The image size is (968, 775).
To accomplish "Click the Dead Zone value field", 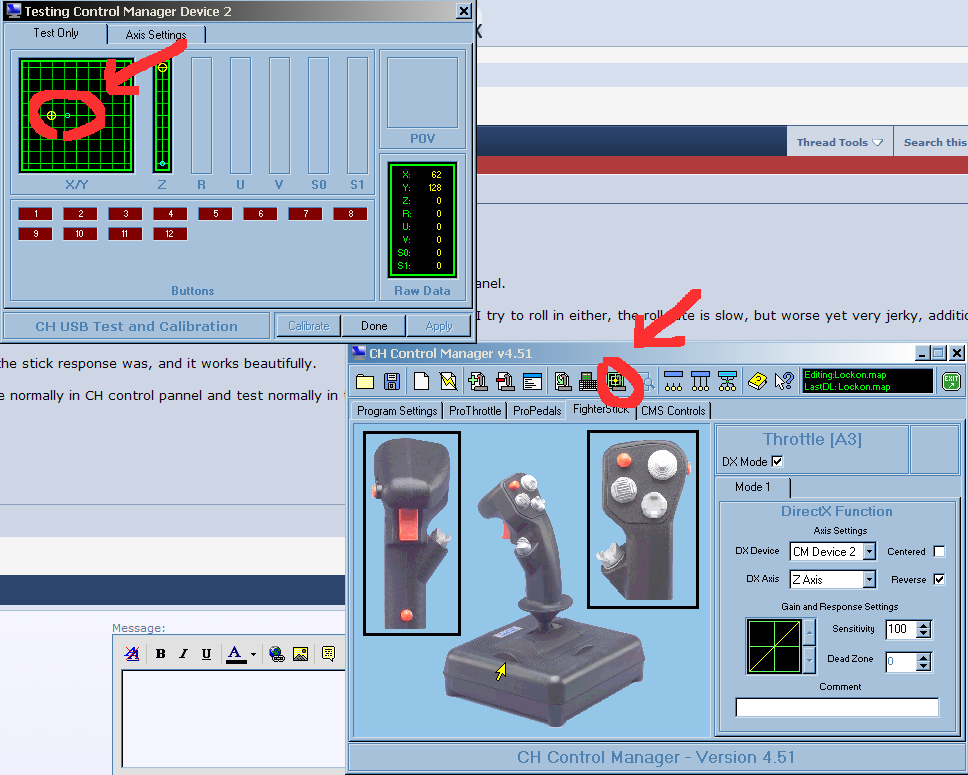I will [x=901, y=661].
